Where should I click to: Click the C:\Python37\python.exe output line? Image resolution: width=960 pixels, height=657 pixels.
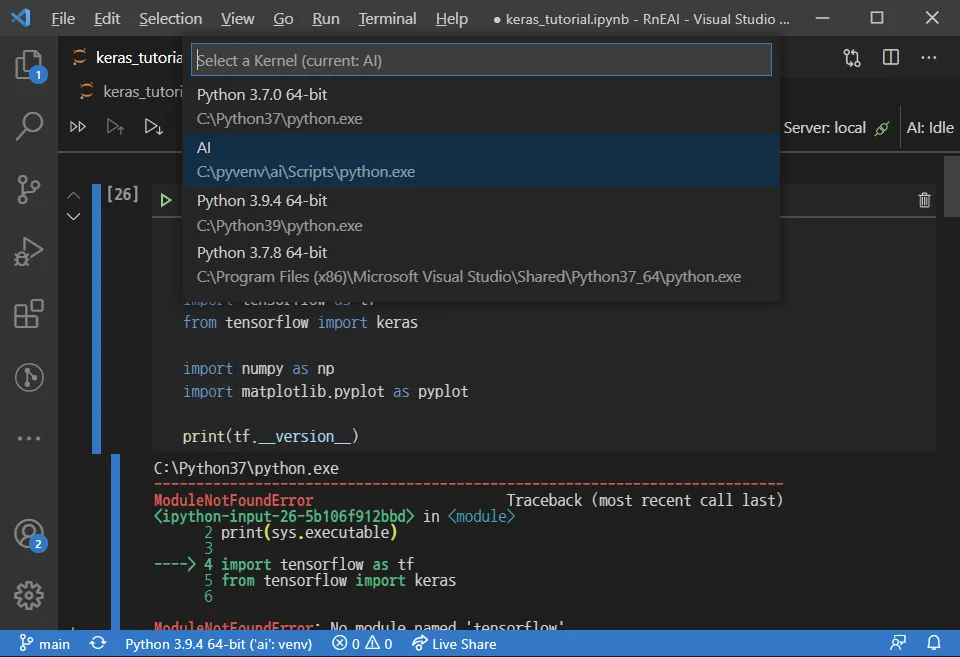click(246, 468)
